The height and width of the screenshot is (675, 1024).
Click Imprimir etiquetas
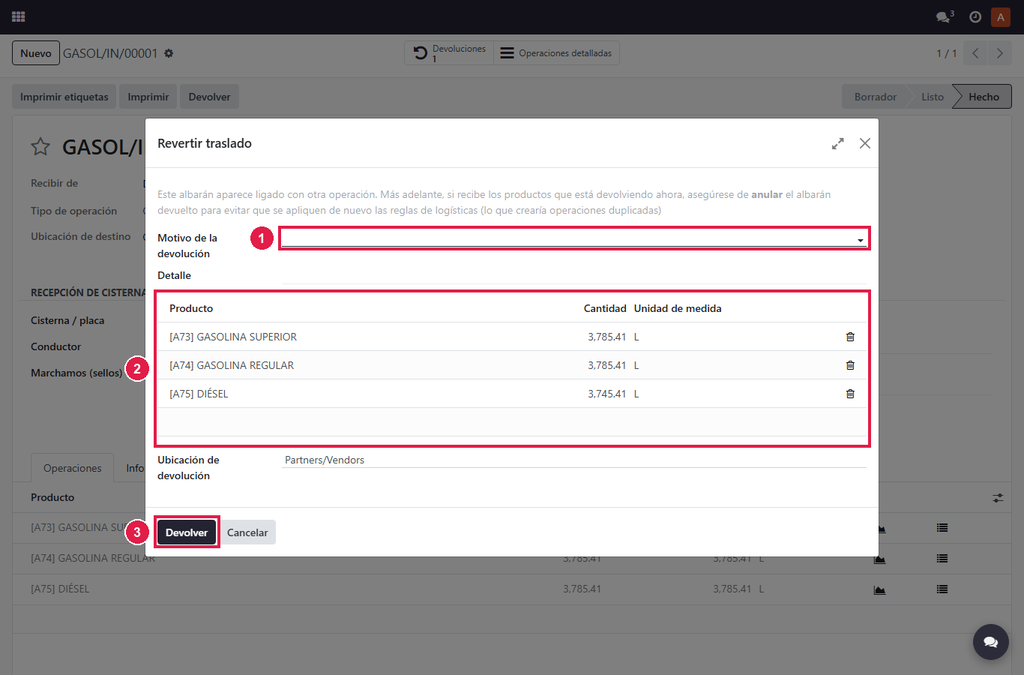tap(64, 97)
